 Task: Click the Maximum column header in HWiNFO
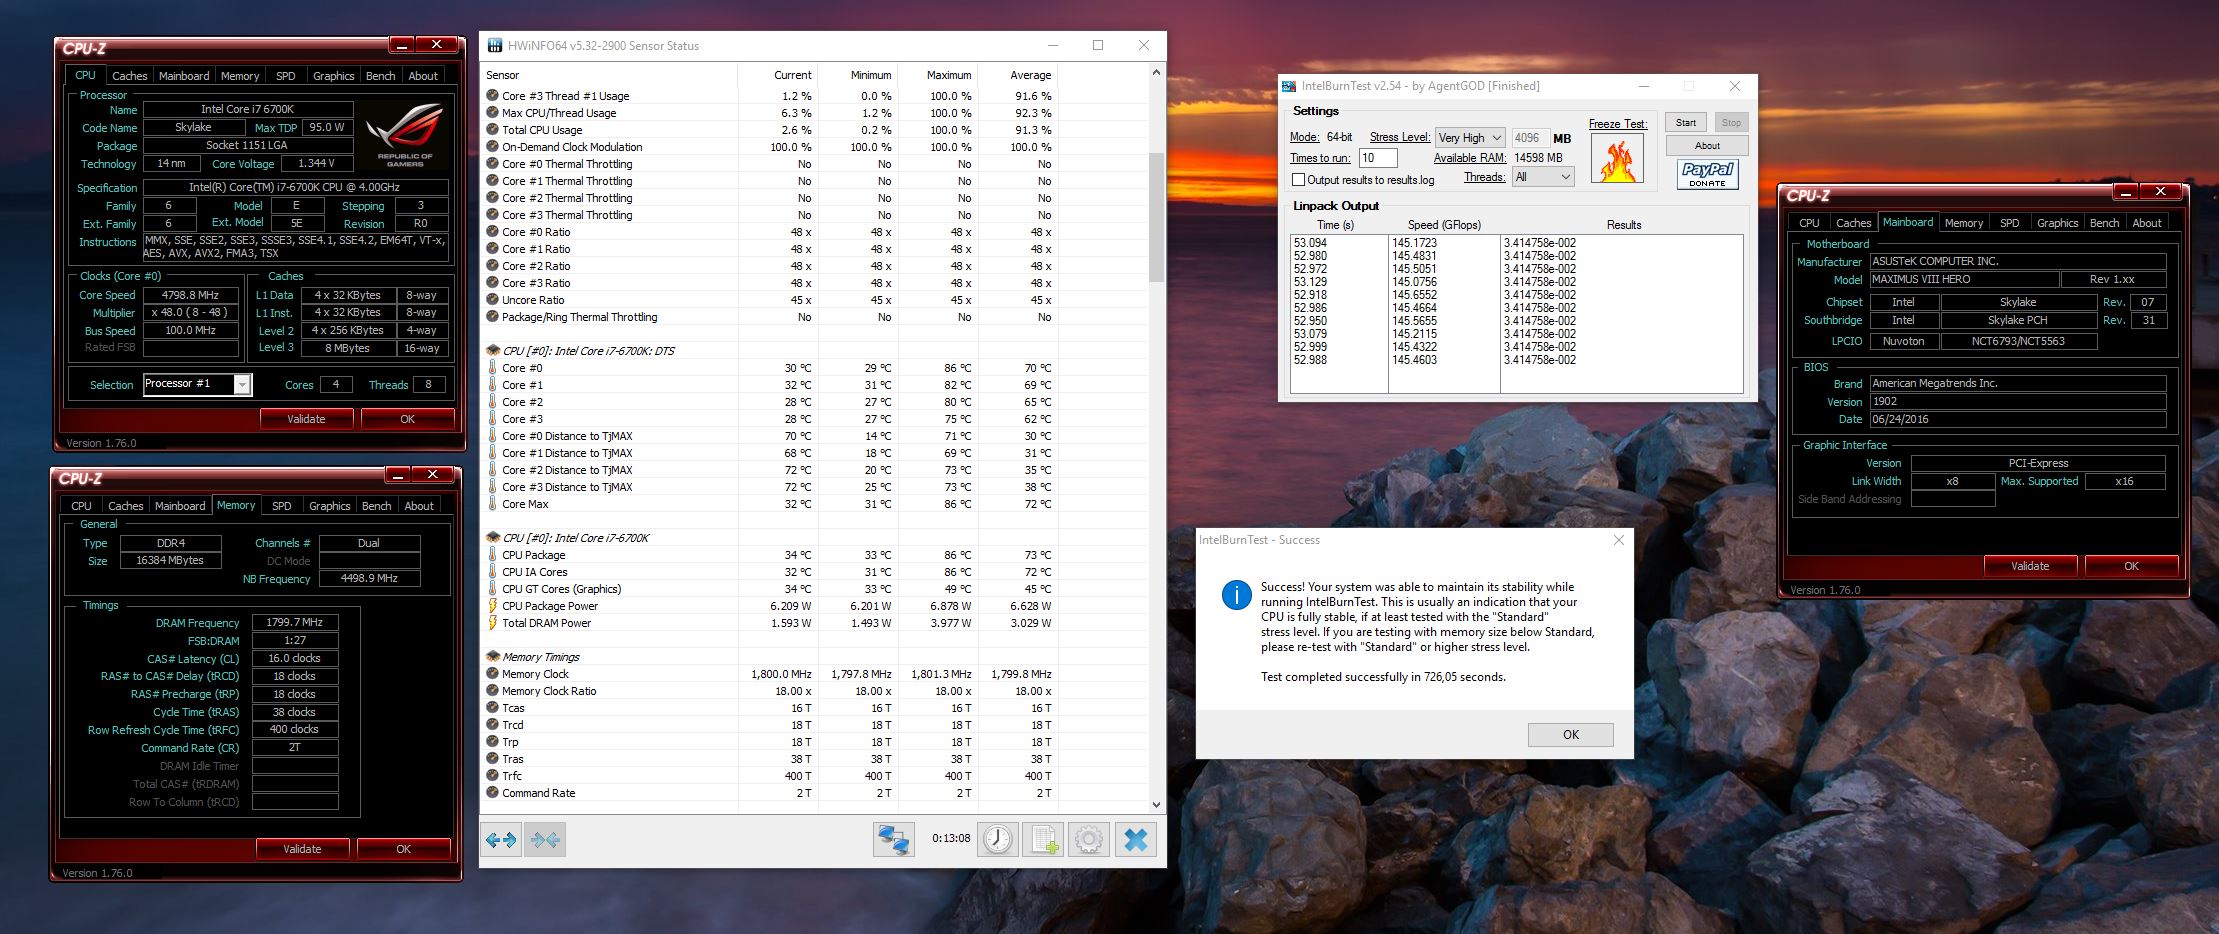coord(937,75)
